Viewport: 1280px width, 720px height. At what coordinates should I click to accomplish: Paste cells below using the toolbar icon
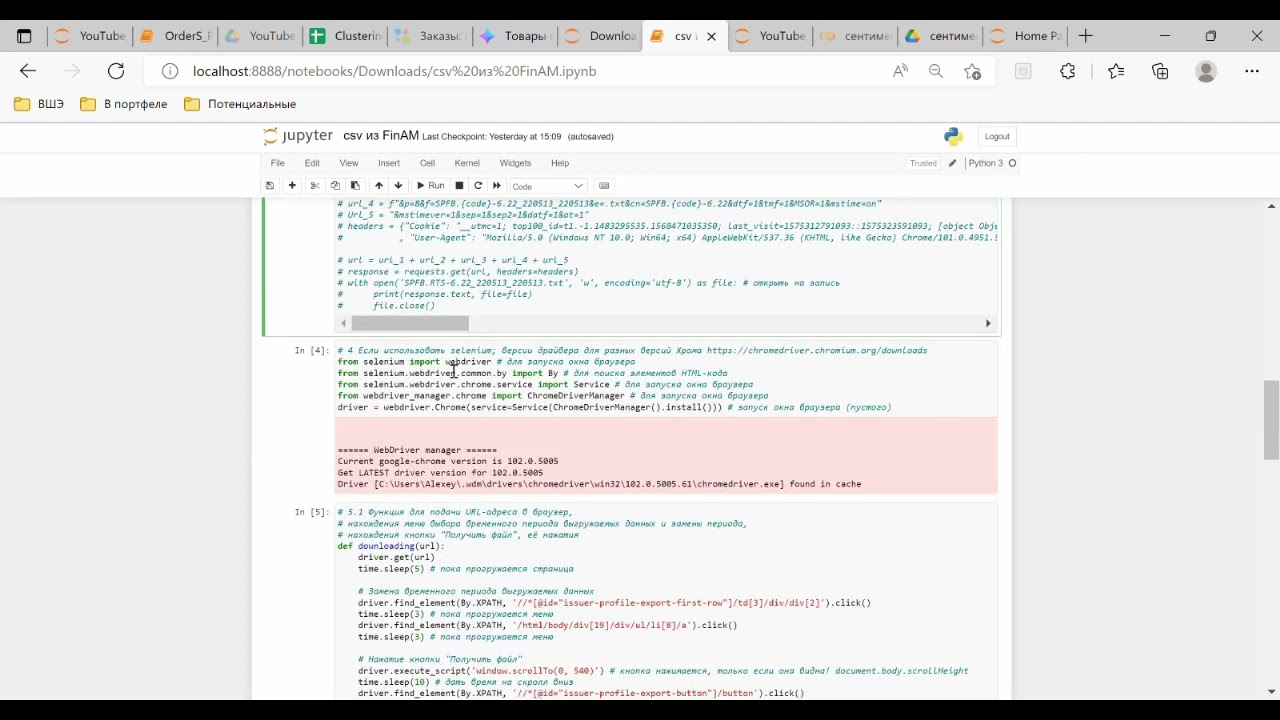pyautogui.click(x=355, y=186)
